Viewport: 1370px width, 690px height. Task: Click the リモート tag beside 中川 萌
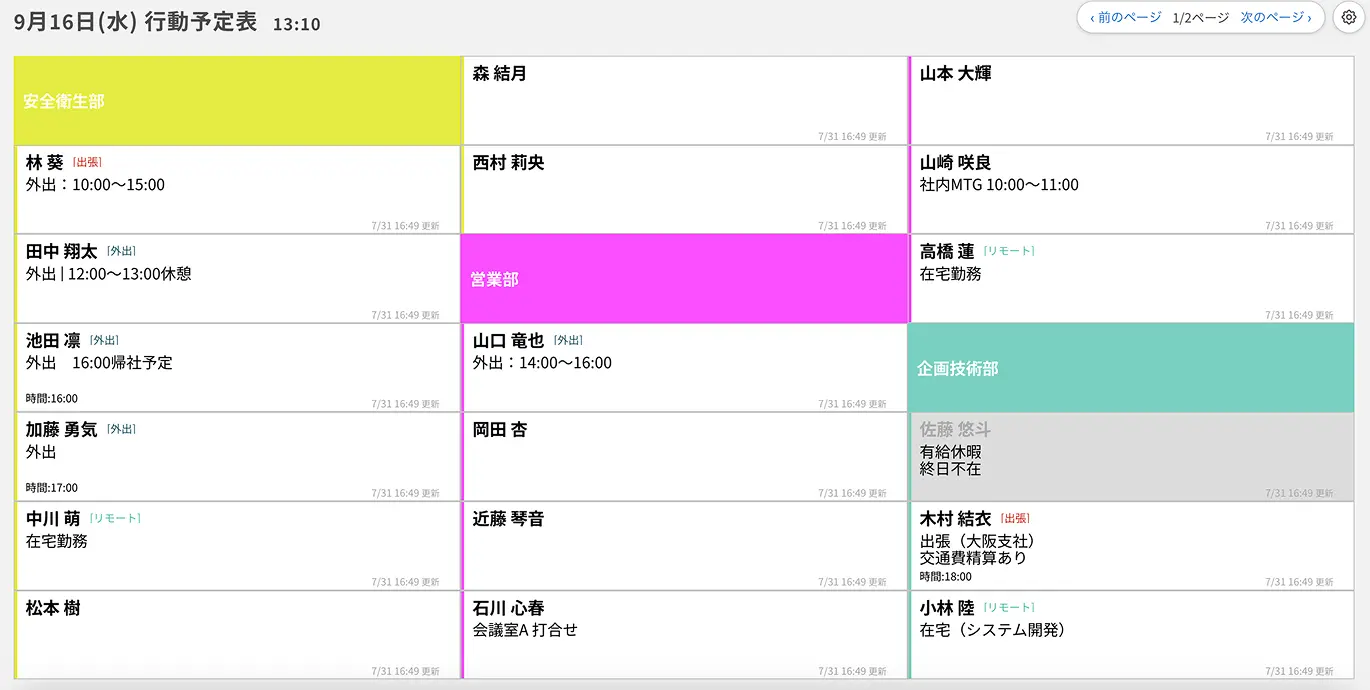[115, 518]
